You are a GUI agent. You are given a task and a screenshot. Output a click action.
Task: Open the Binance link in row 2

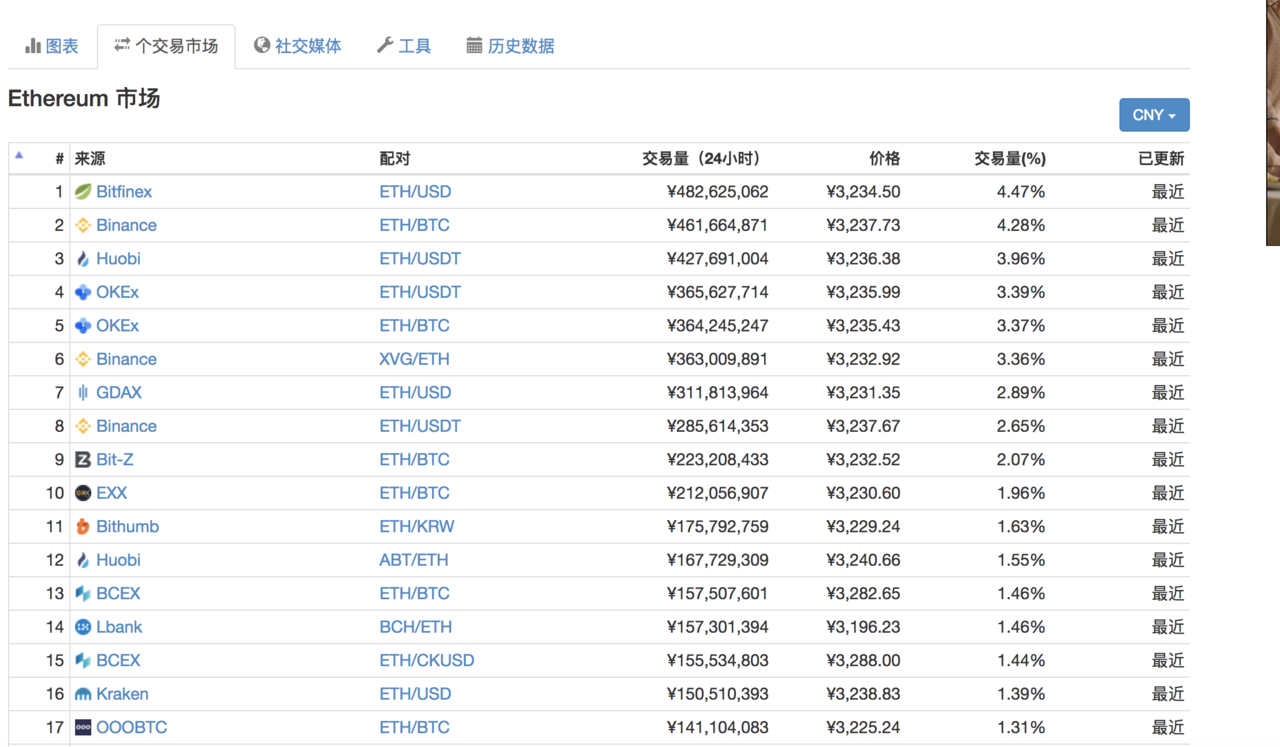click(x=126, y=225)
